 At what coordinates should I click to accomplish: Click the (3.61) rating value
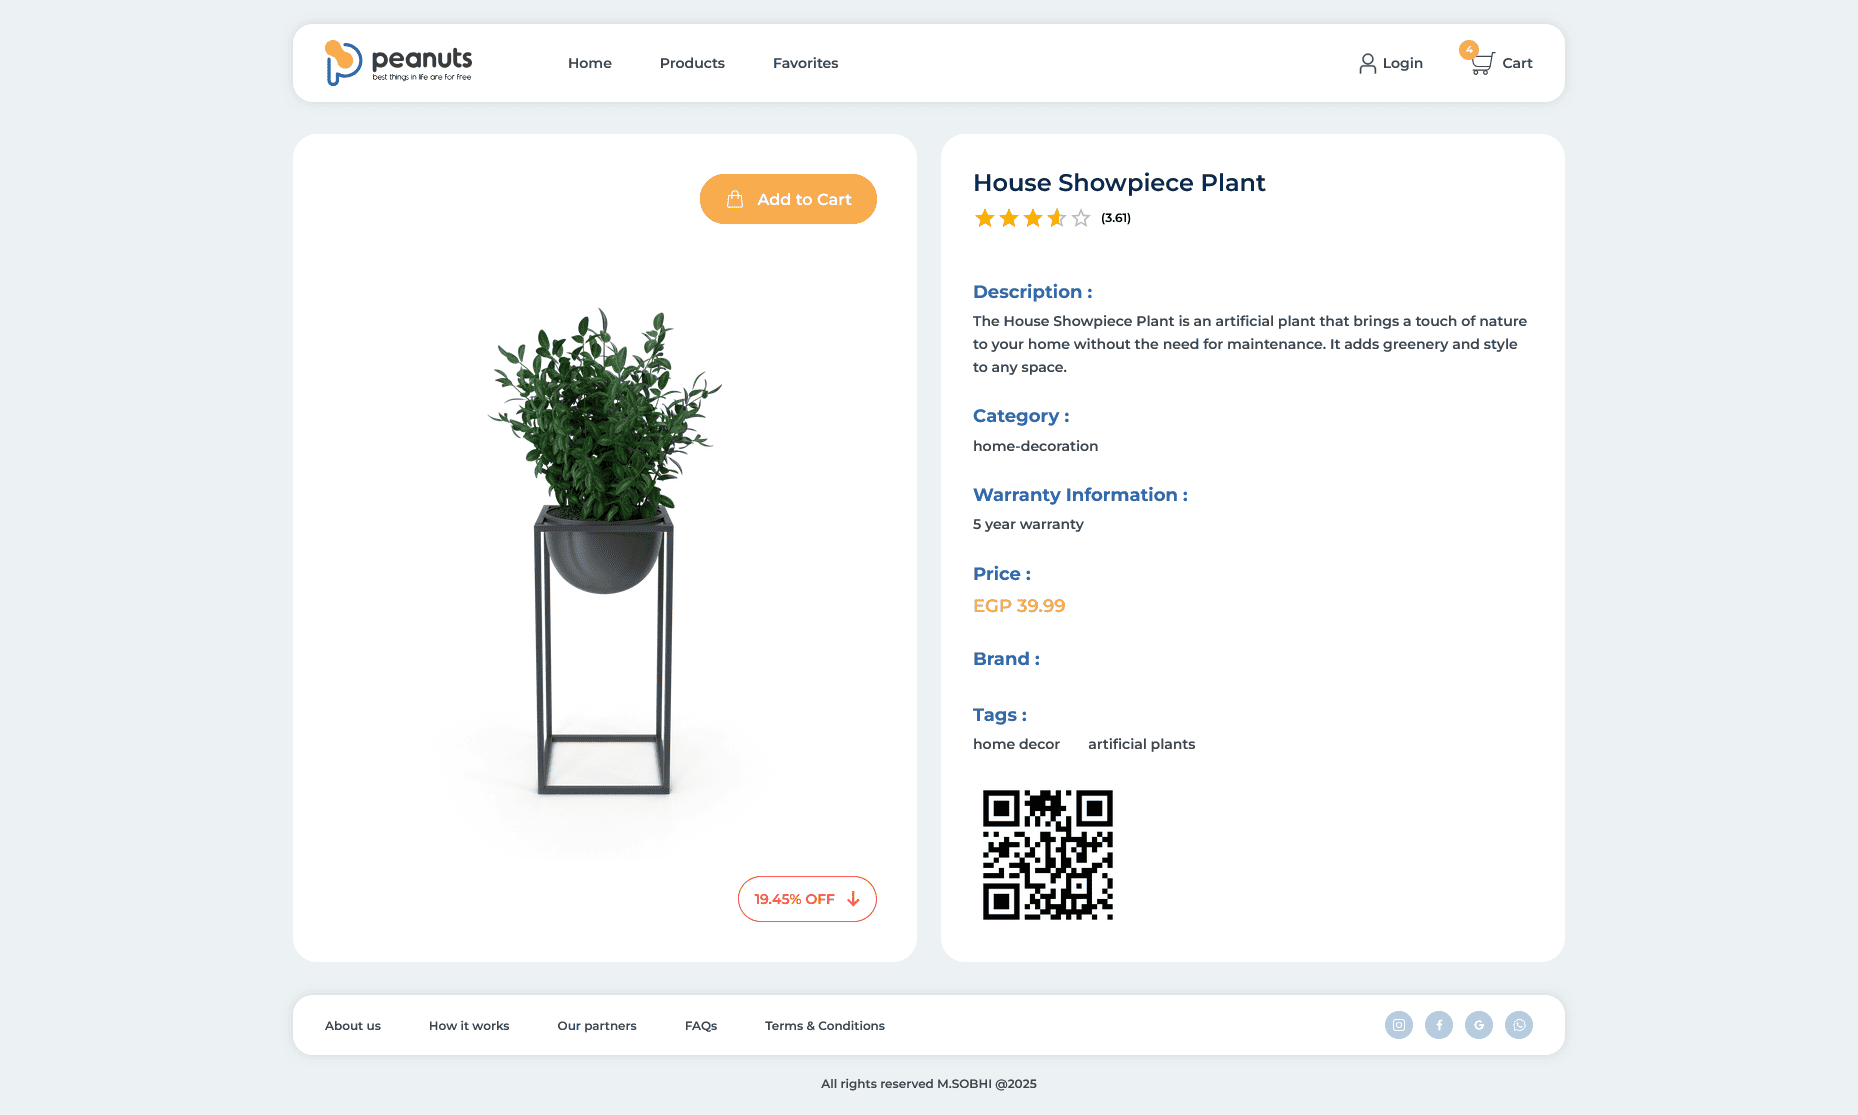1116,218
